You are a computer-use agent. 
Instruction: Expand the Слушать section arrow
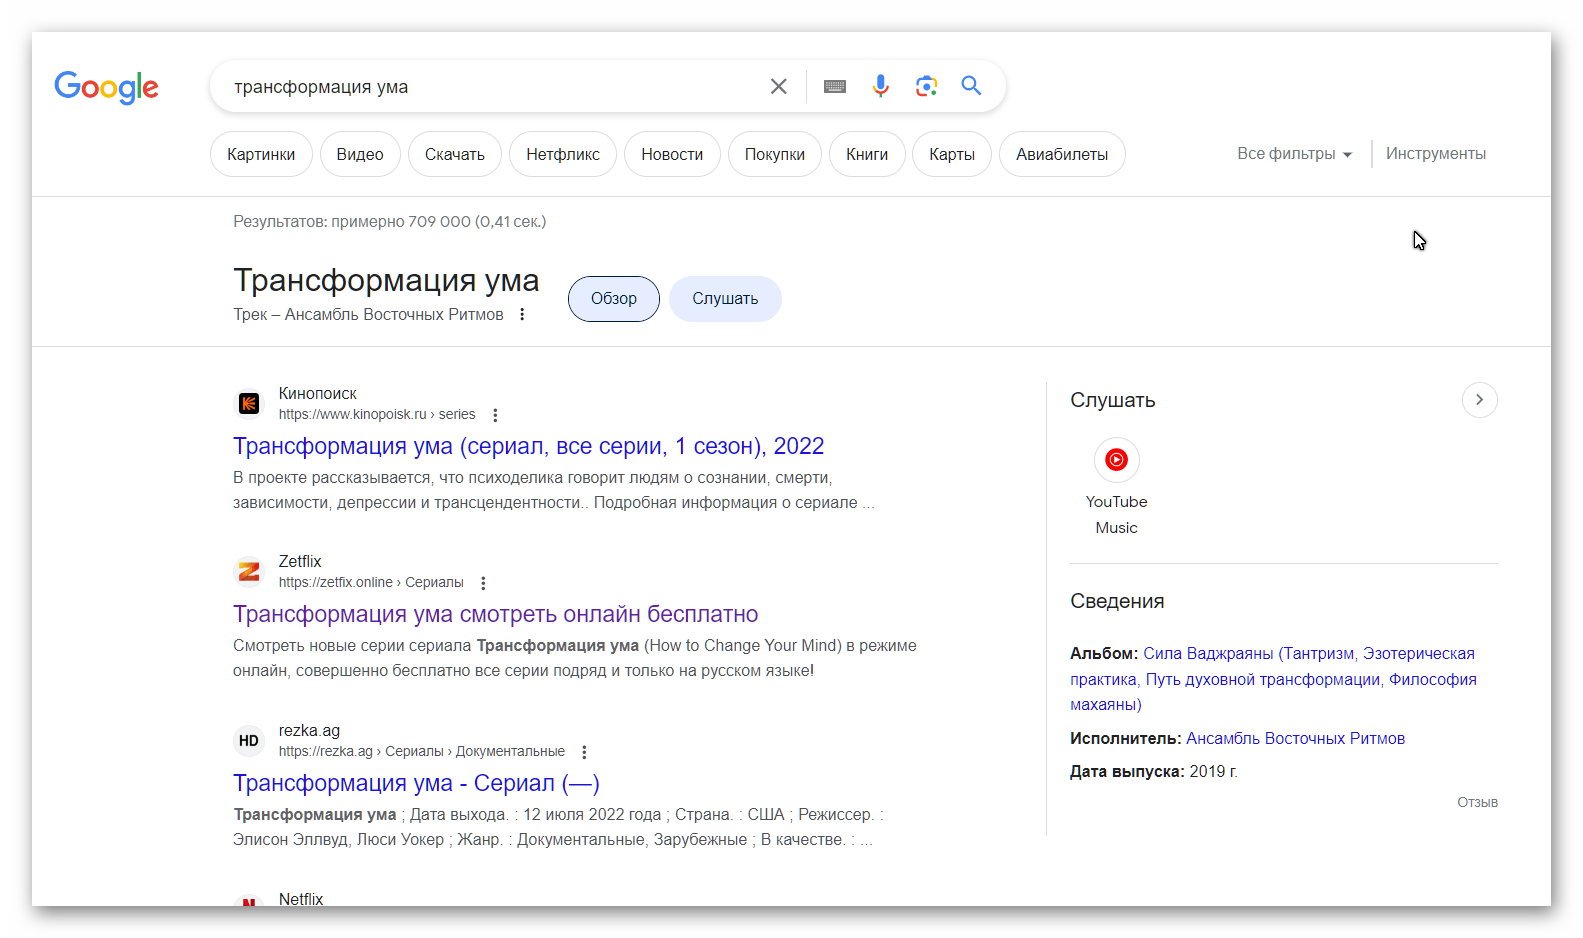pos(1479,400)
